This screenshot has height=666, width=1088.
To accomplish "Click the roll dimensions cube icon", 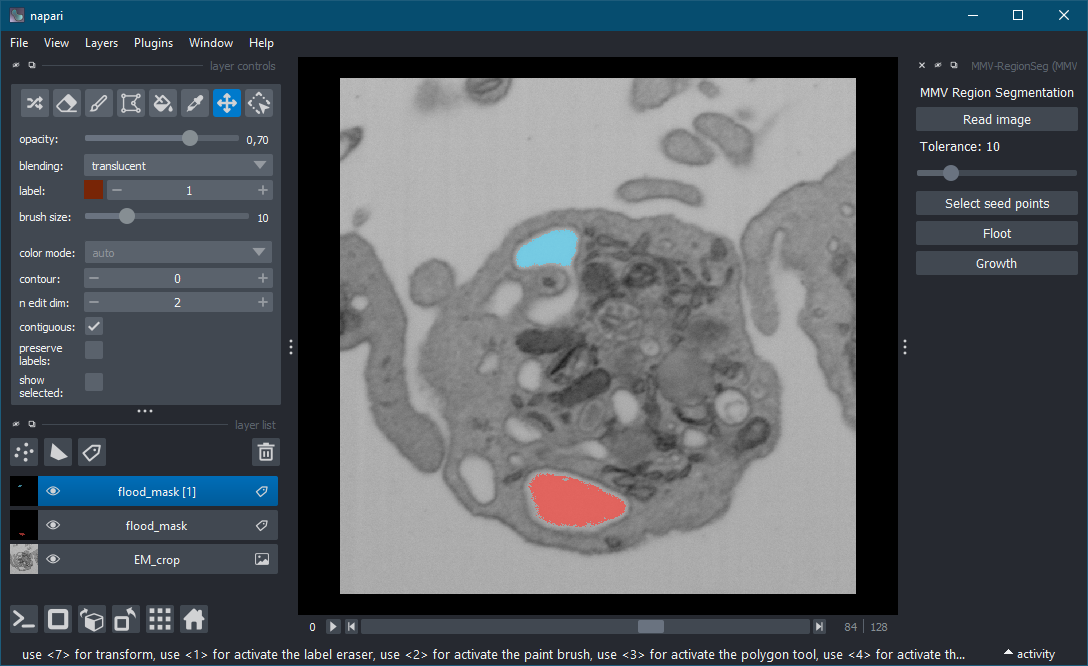I will point(92,619).
